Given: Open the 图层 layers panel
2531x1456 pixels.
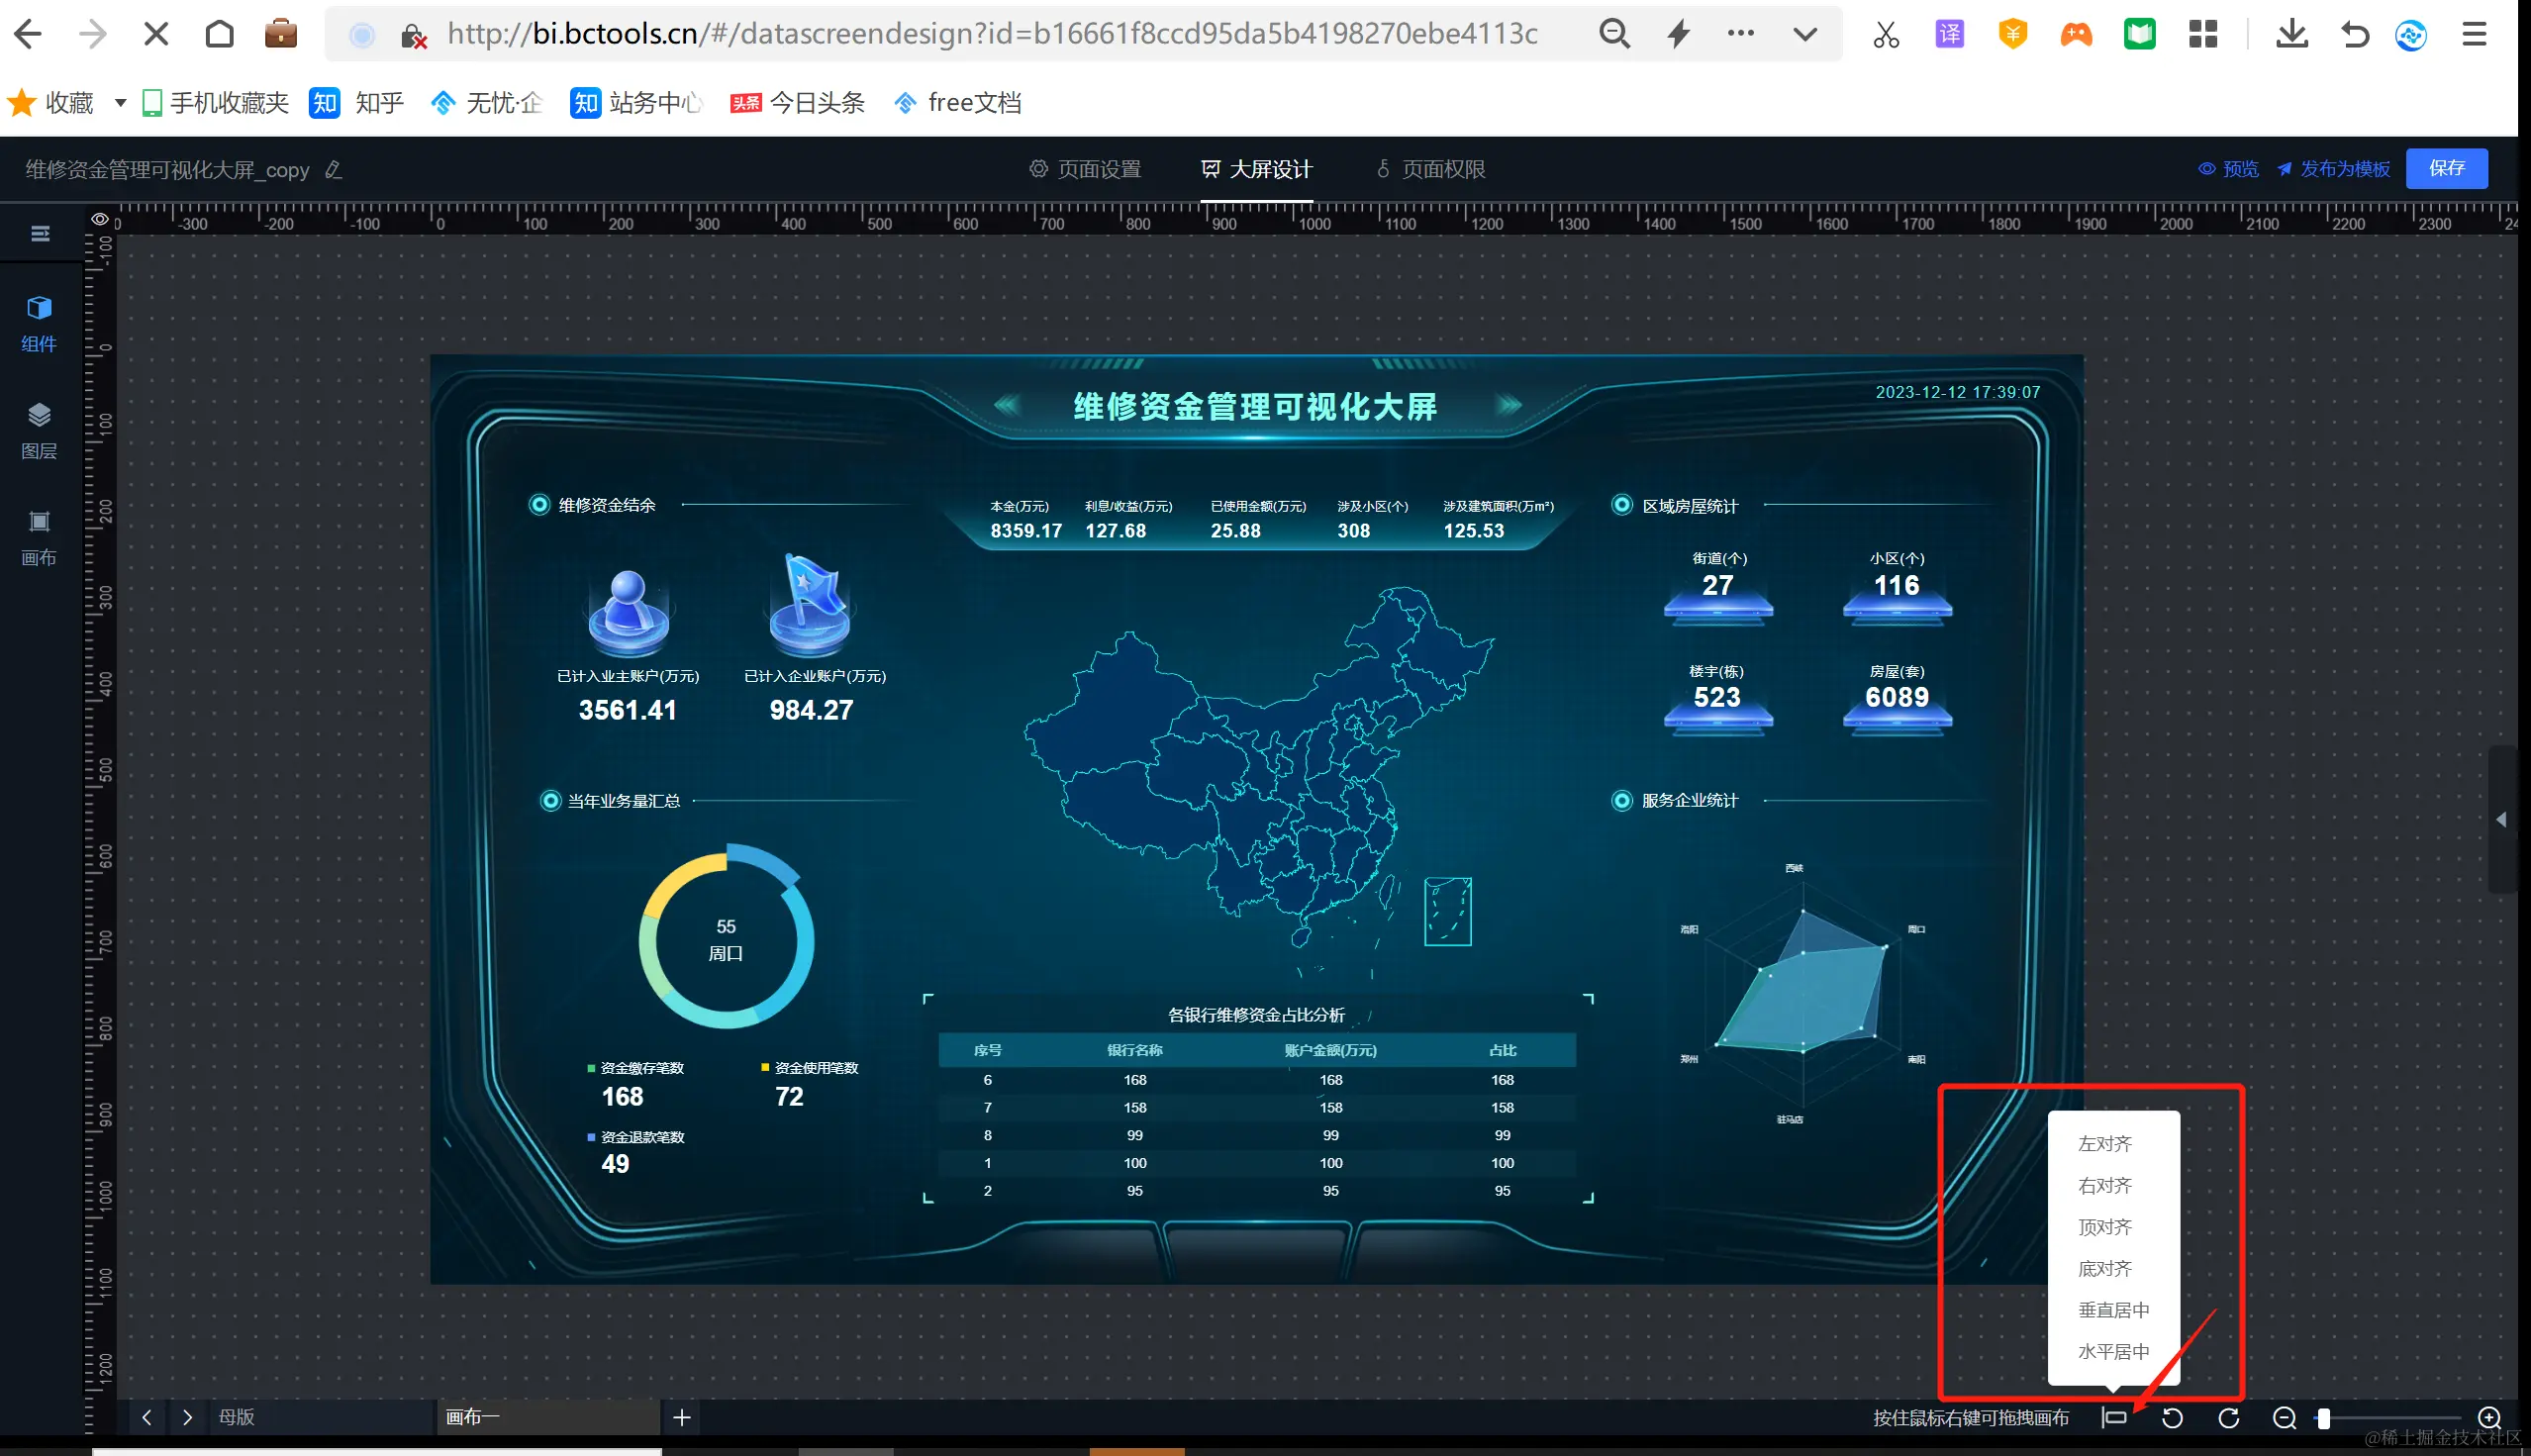Looking at the screenshot, I should point(39,430).
